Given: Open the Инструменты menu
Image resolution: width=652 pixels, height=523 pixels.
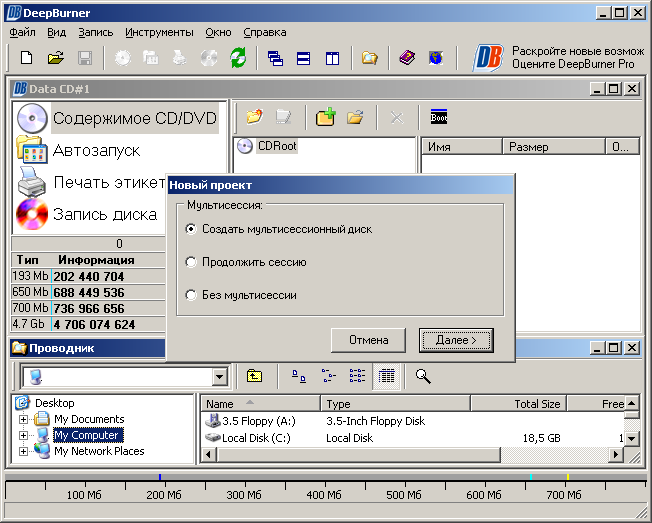Looking at the screenshot, I should click(160, 32).
